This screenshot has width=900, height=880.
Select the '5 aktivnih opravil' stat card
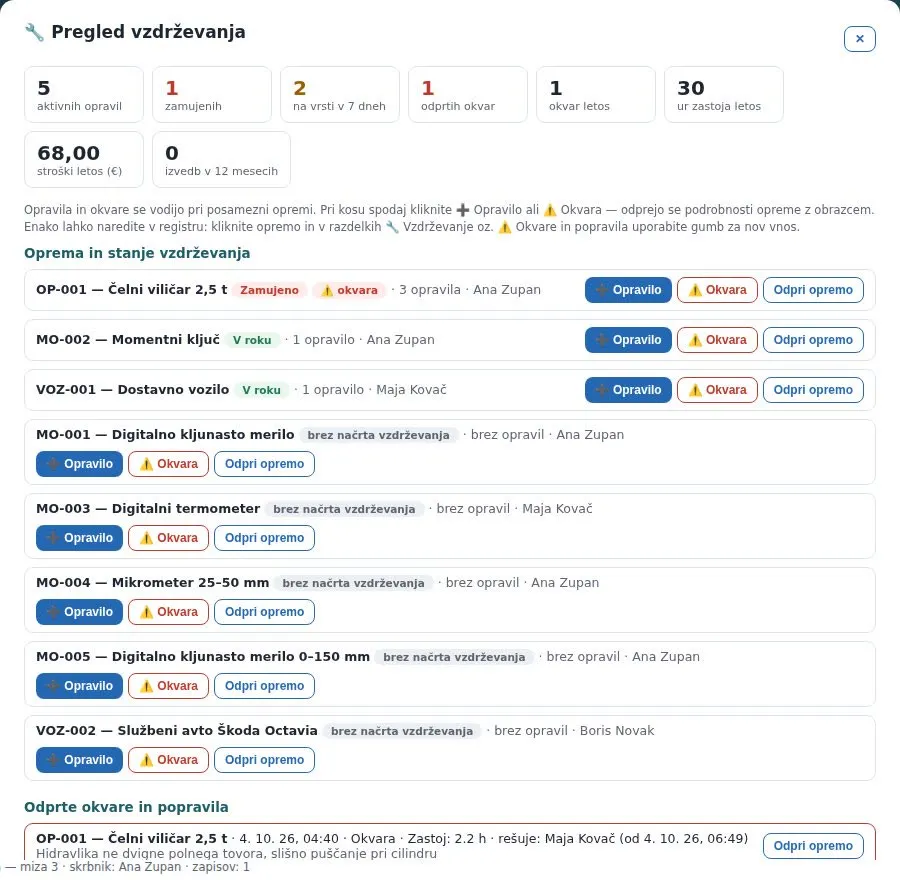(x=84, y=95)
